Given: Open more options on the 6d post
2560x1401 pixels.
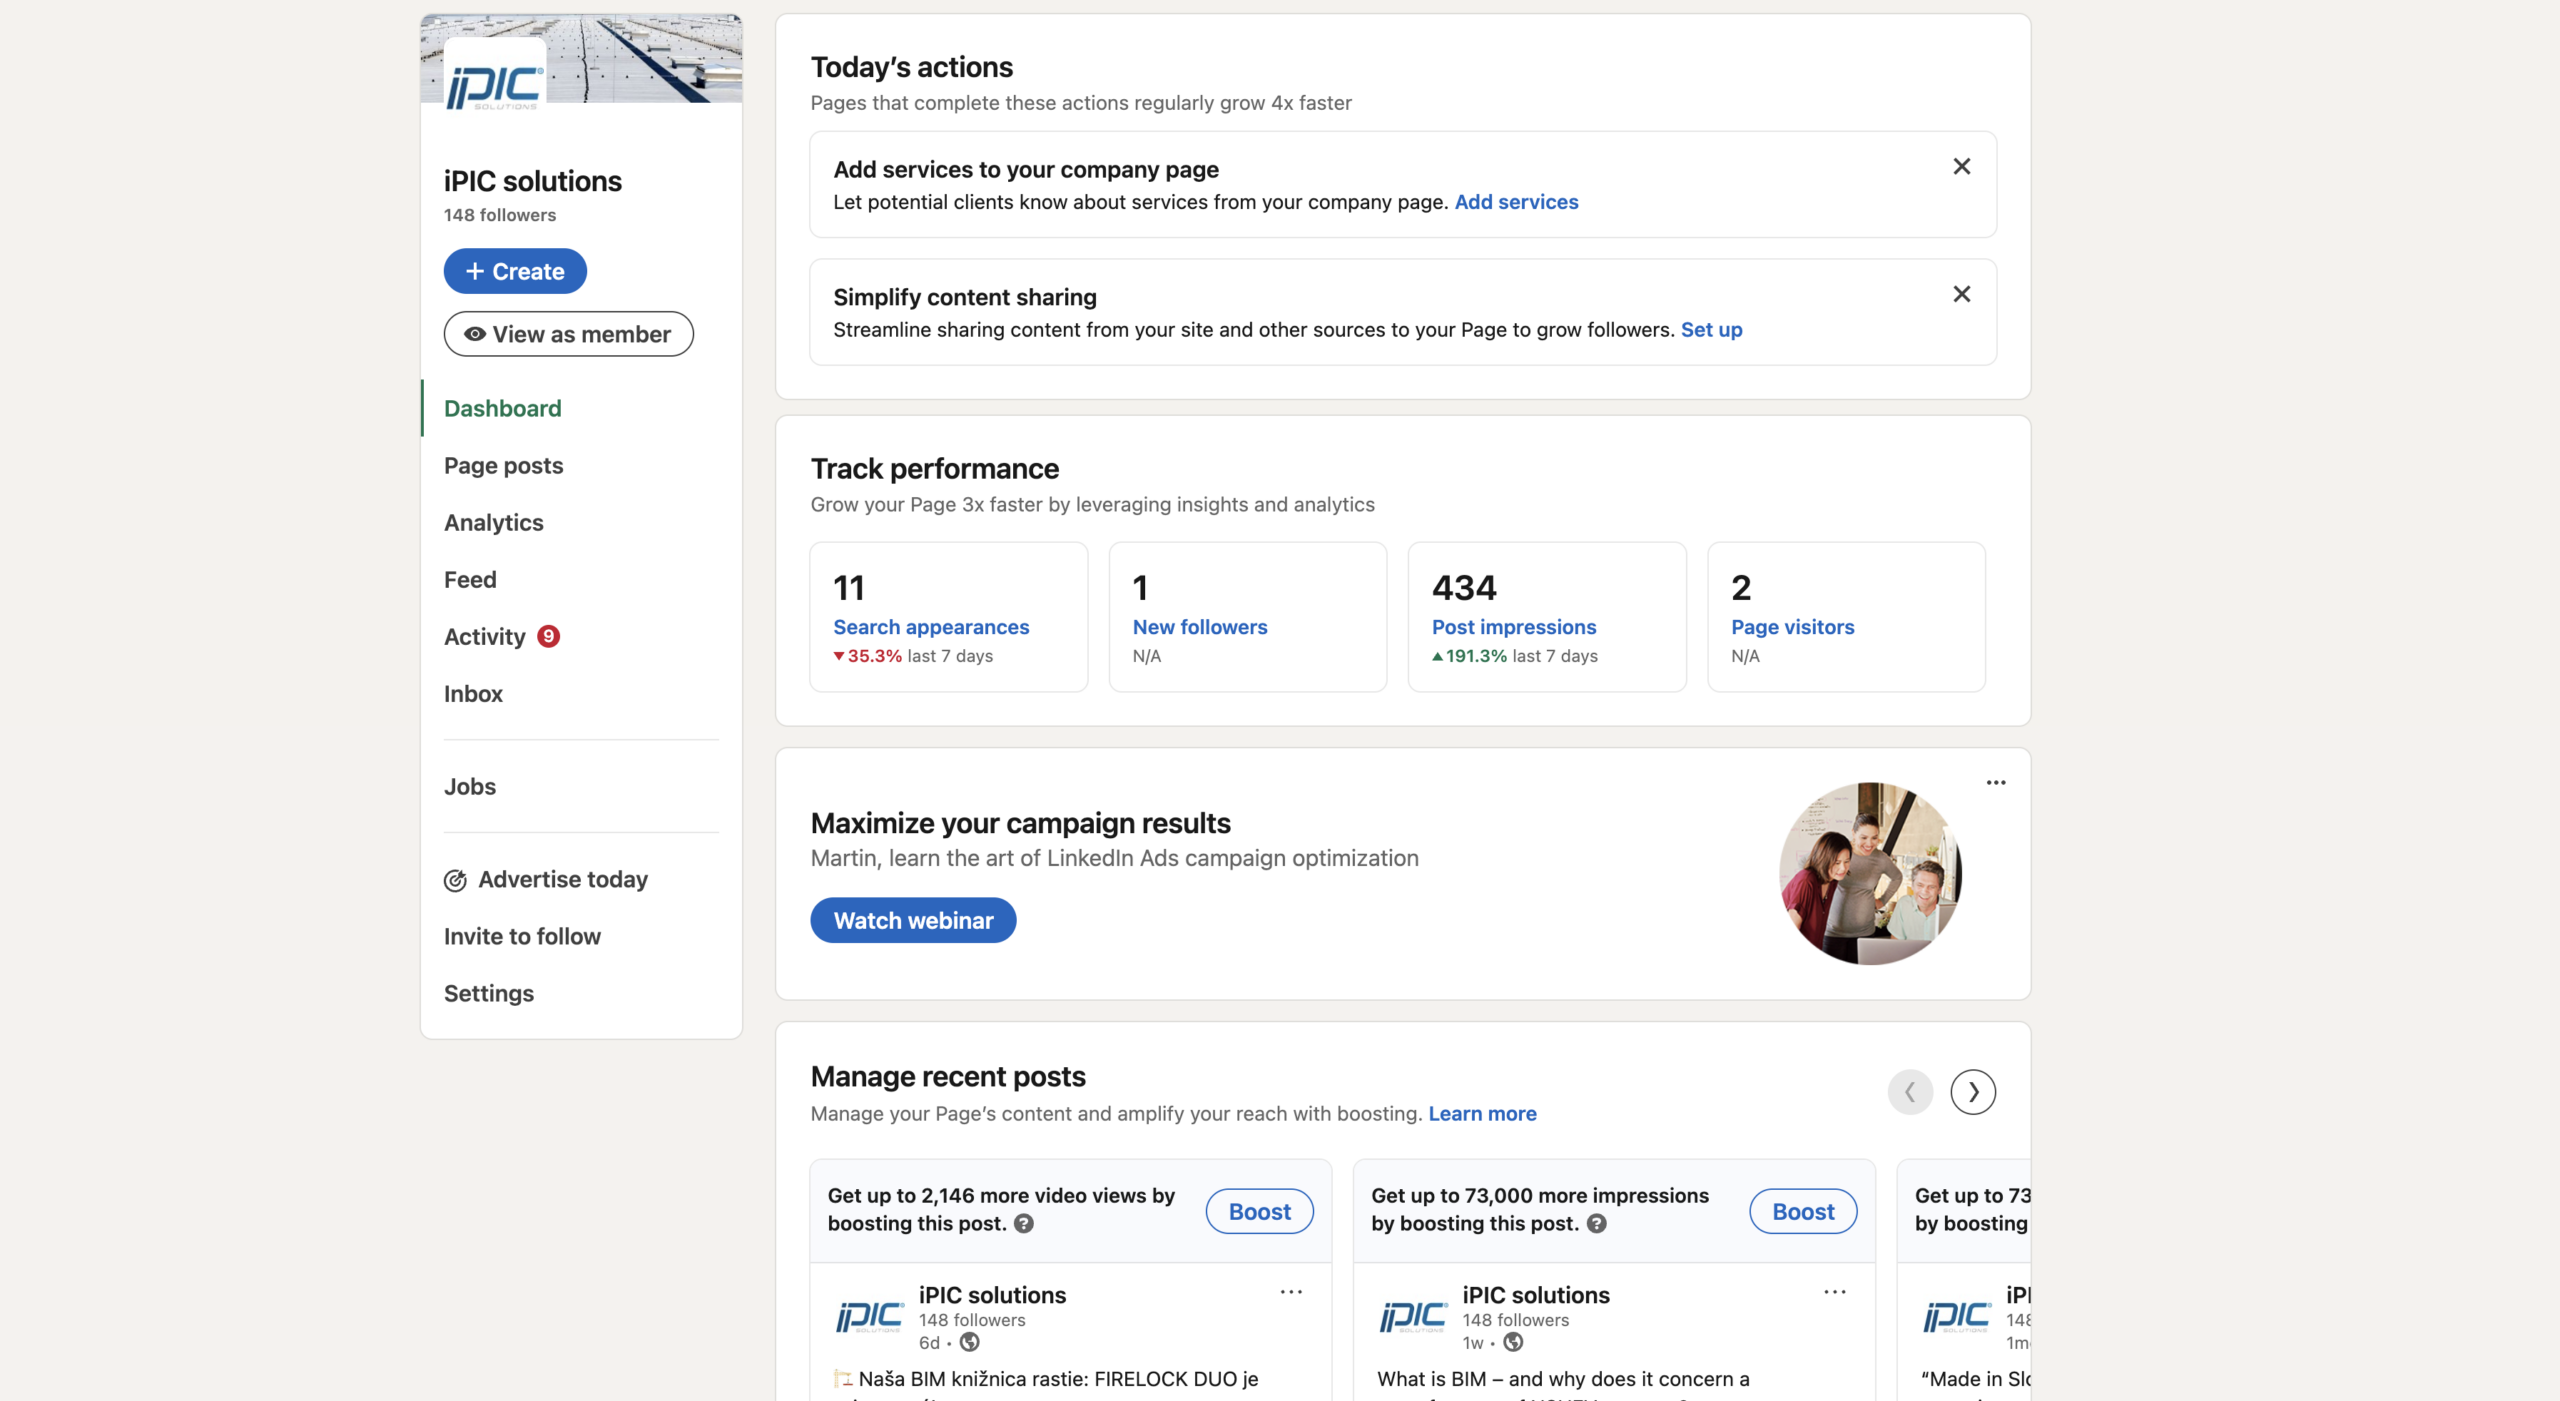Looking at the screenshot, I should pos(1291,1293).
